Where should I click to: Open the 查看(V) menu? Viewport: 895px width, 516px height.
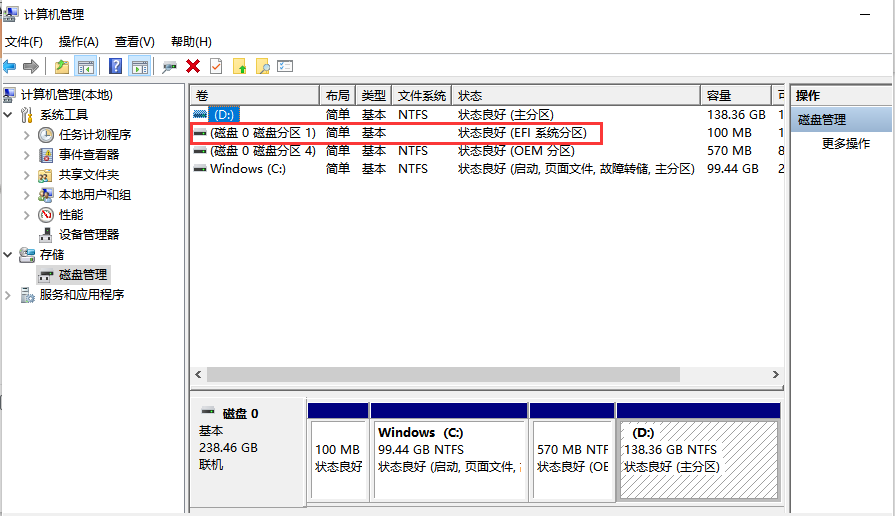coord(134,41)
